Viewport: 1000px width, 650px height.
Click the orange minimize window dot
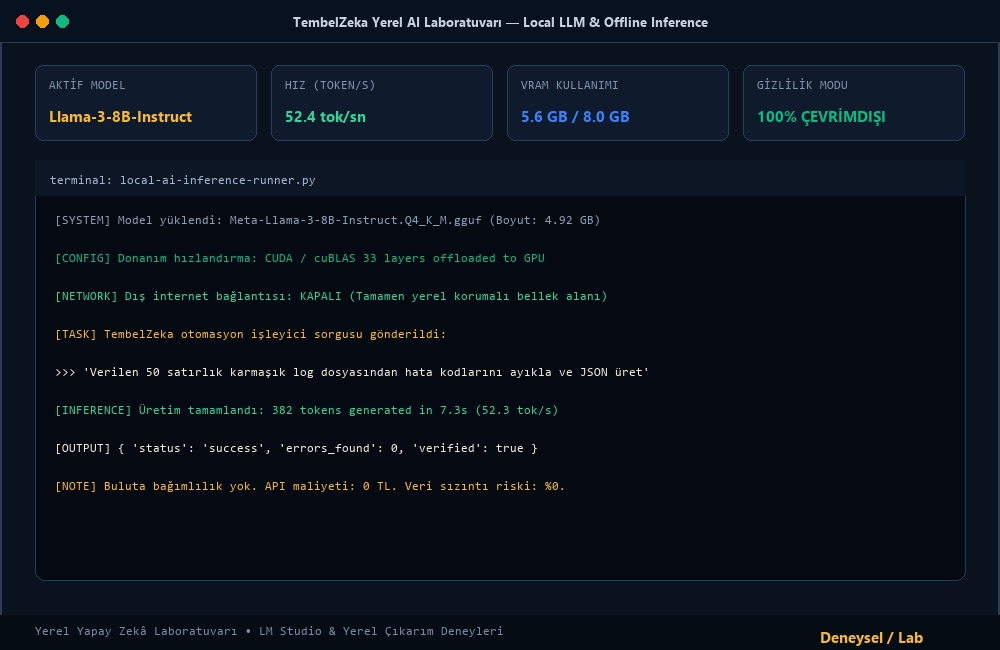click(42, 22)
